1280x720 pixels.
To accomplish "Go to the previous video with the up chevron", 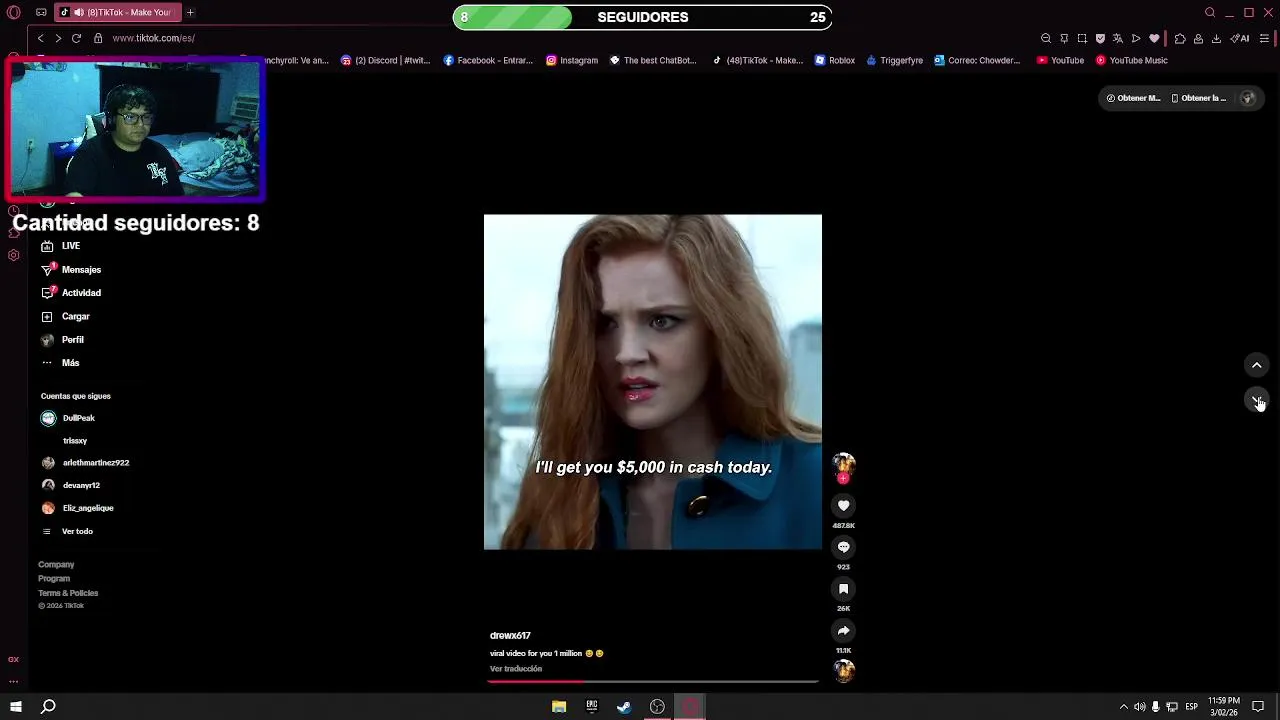I will (1257, 365).
